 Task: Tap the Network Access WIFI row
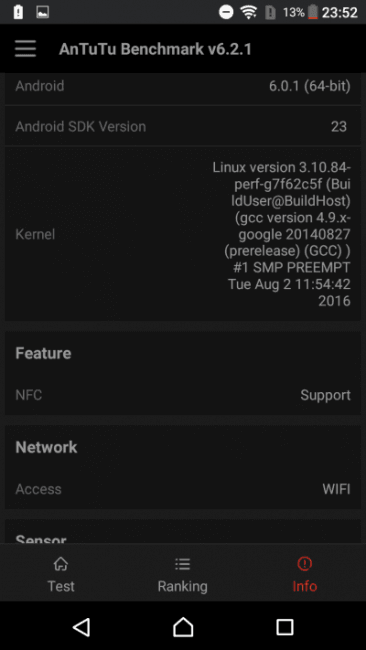tap(183, 489)
